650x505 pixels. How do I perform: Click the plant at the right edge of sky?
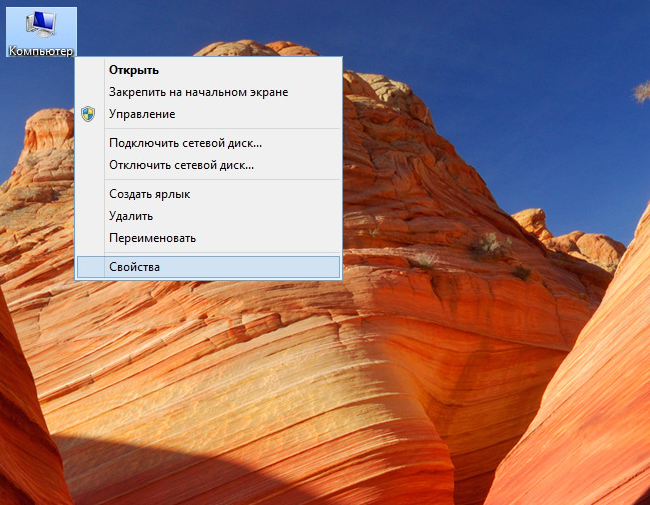coord(640,92)
